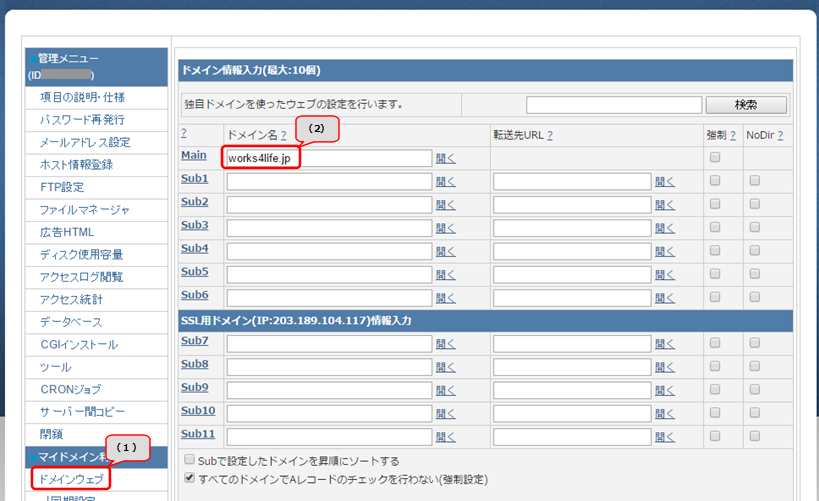
Task: Click help ? next to 強制
Action: click(x=733, y=135)
